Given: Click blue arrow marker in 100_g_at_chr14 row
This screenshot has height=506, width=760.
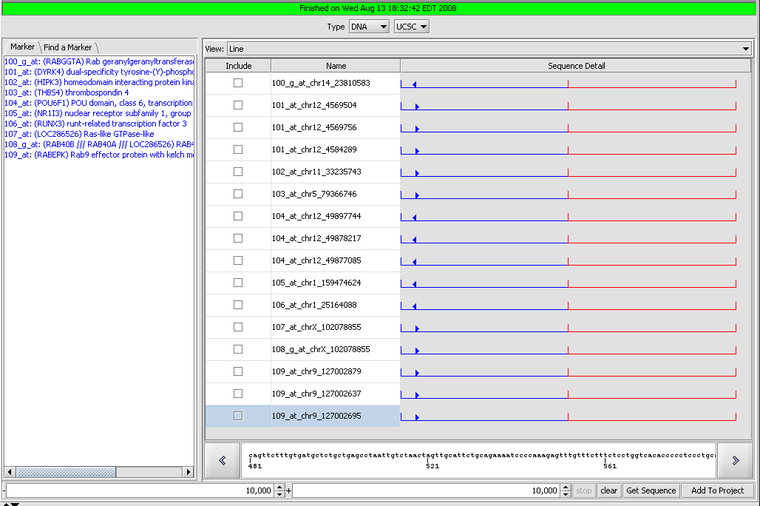Looking at the screenshot, I should (415, 83).
